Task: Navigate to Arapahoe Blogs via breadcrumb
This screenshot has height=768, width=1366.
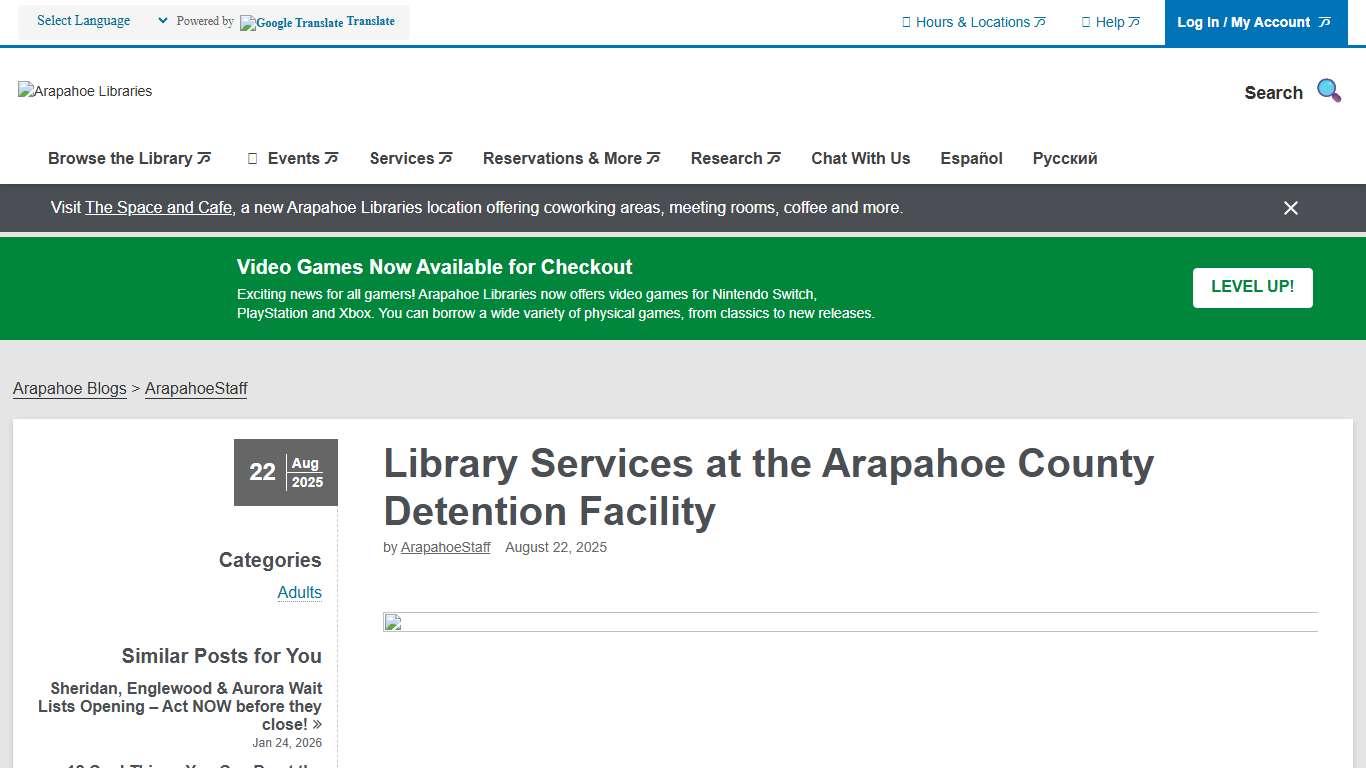Action: pyautogui.click(x=69, y=388)
